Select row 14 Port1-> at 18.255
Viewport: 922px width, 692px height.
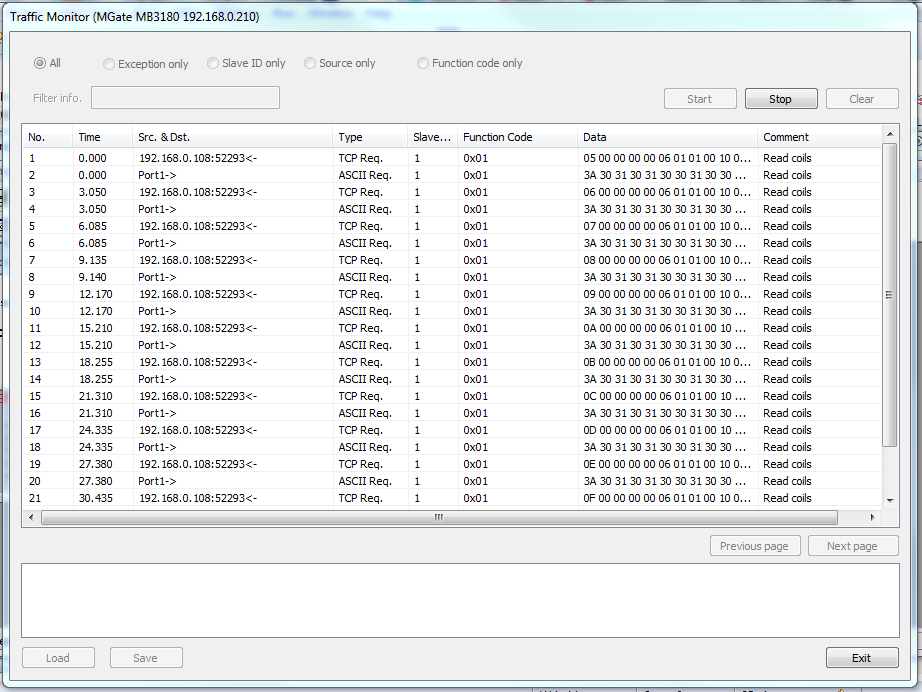click(452, 380)
